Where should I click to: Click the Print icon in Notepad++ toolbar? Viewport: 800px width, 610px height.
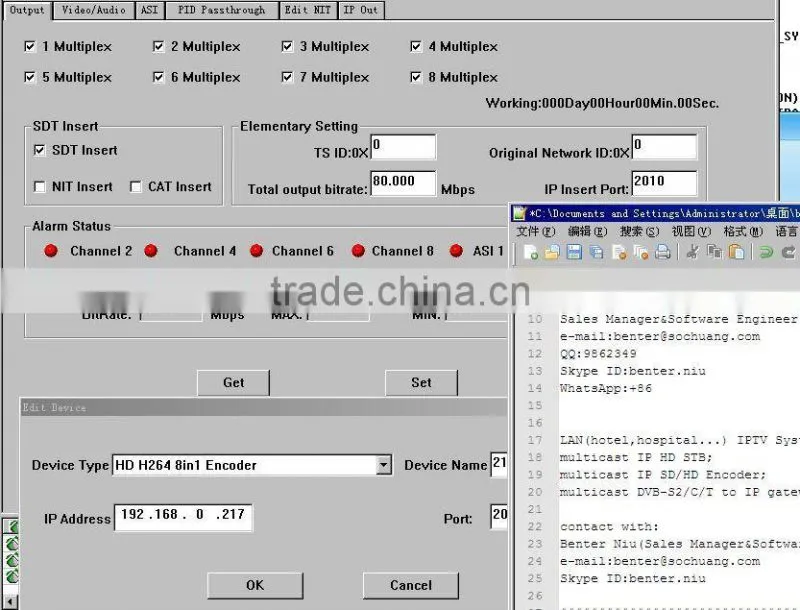pos(663,252)
